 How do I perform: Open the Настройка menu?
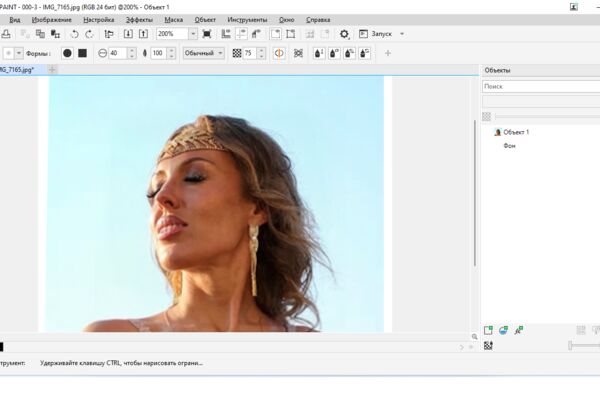[x=99, y=20]
